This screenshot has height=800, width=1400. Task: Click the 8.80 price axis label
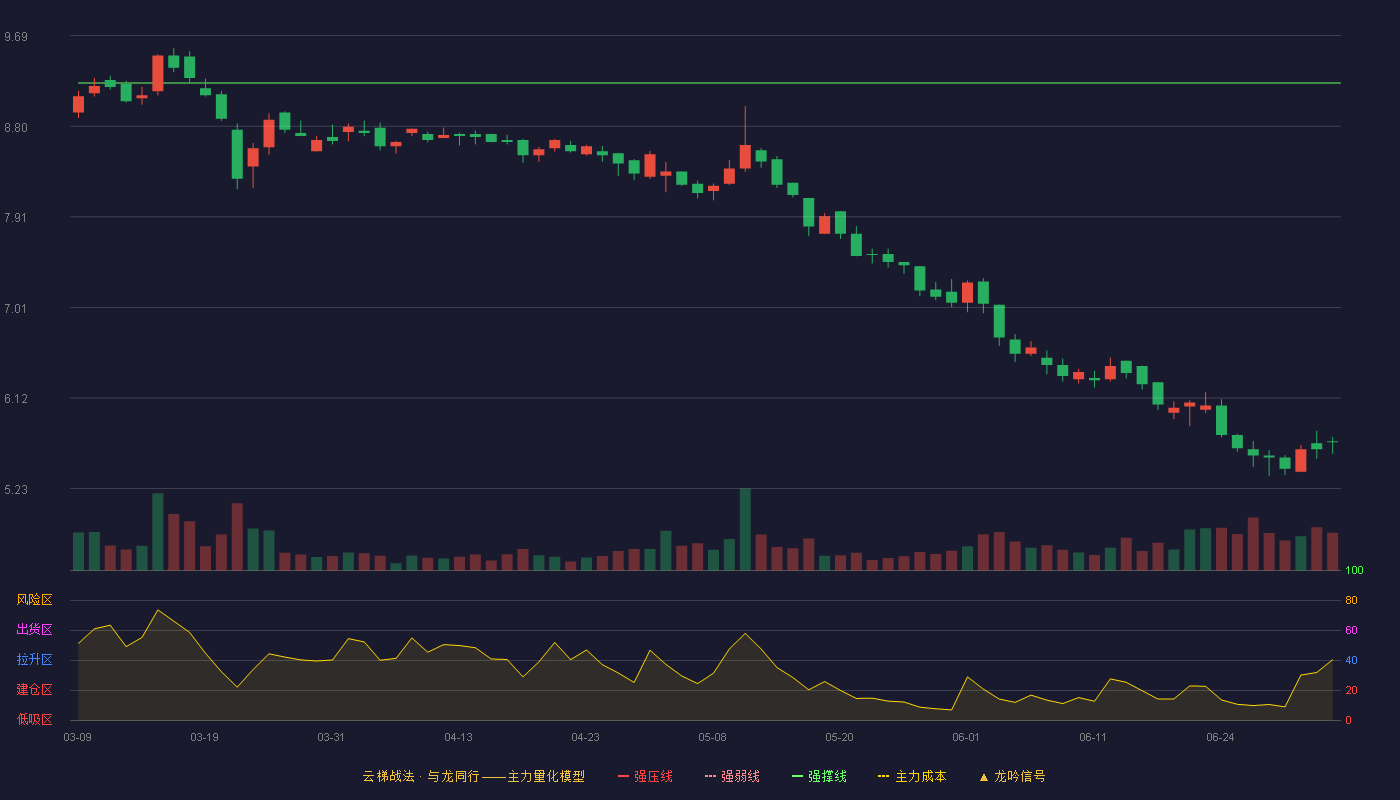tap(16, 128)
